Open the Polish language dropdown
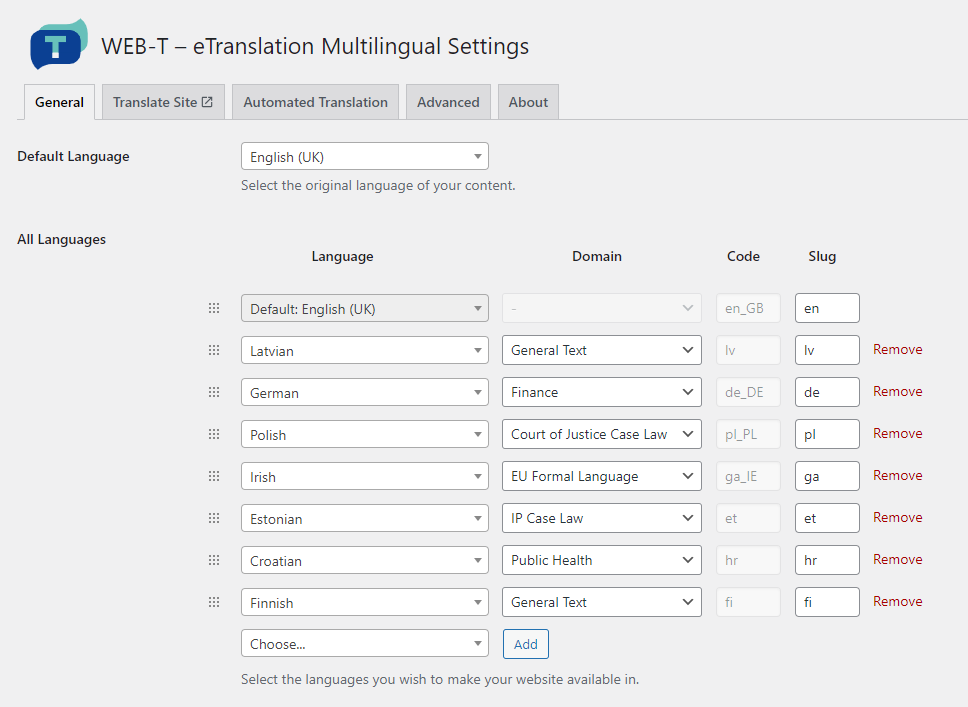This screenshot has height=707, width=968. point(365,434)
